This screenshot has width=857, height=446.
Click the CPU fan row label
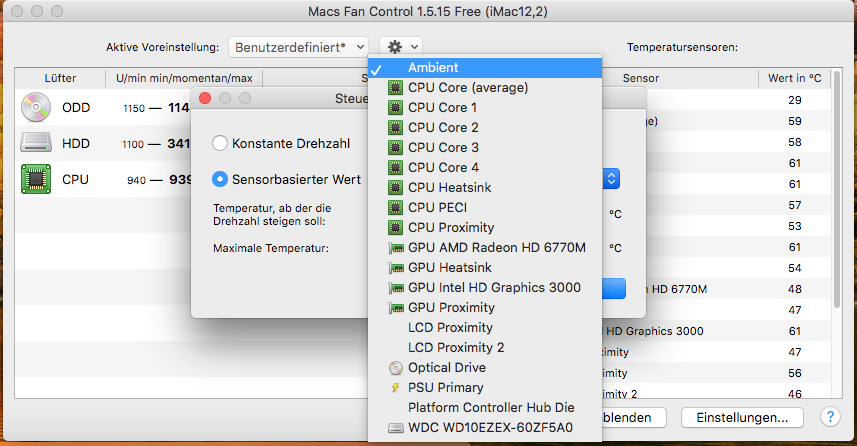click(x=75, y=180)
